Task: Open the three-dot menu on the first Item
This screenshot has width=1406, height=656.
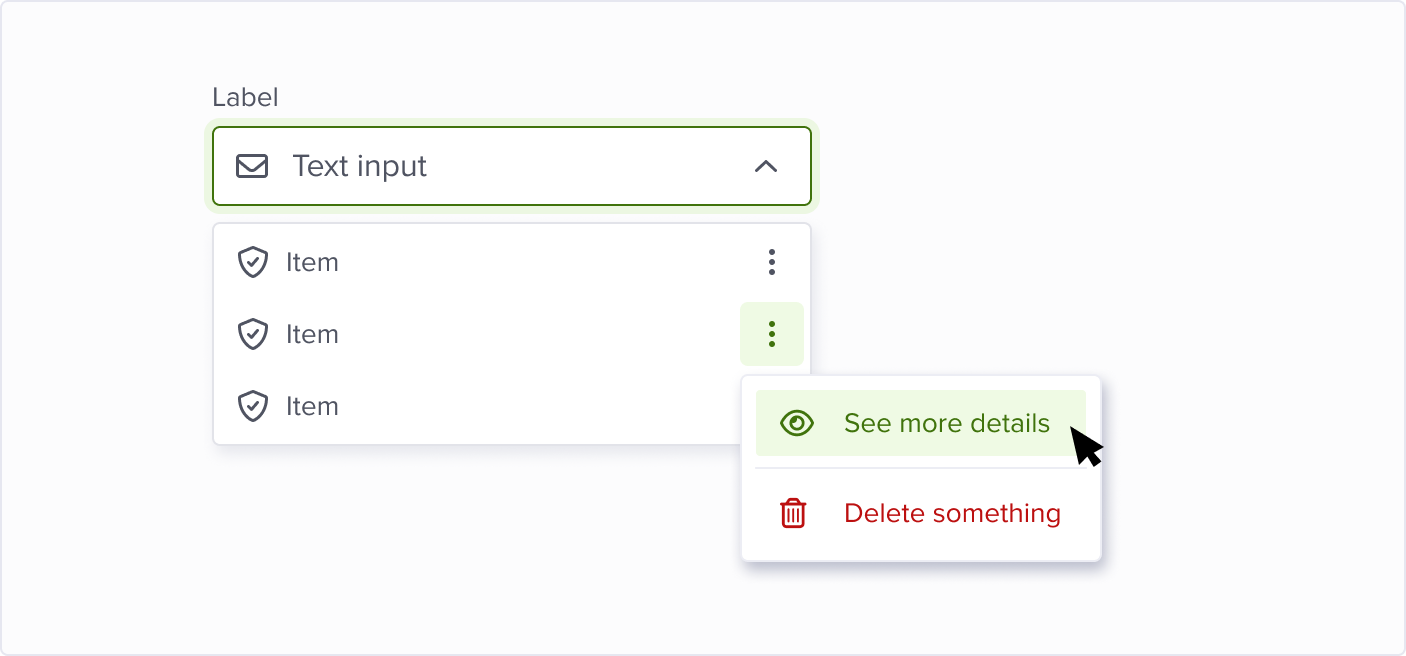Action: (771, 263)
